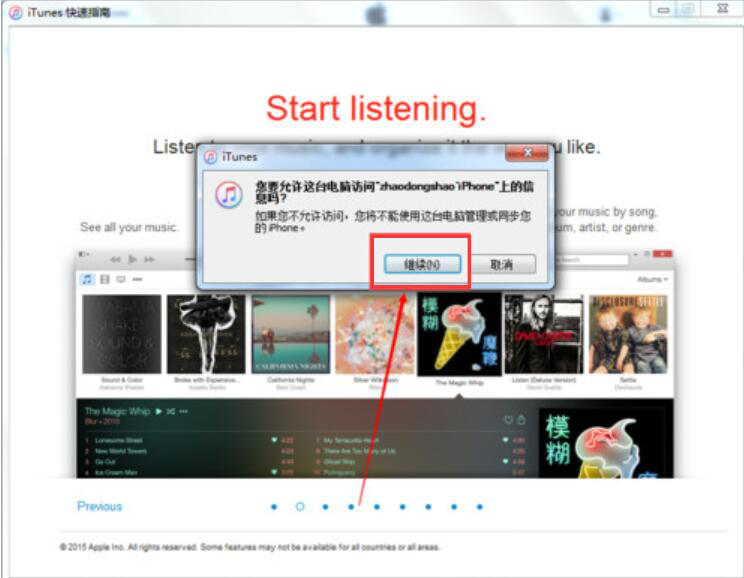Click the rewind control in preview
This screenshot has width=744, height=578.
[x=115, y=259]
